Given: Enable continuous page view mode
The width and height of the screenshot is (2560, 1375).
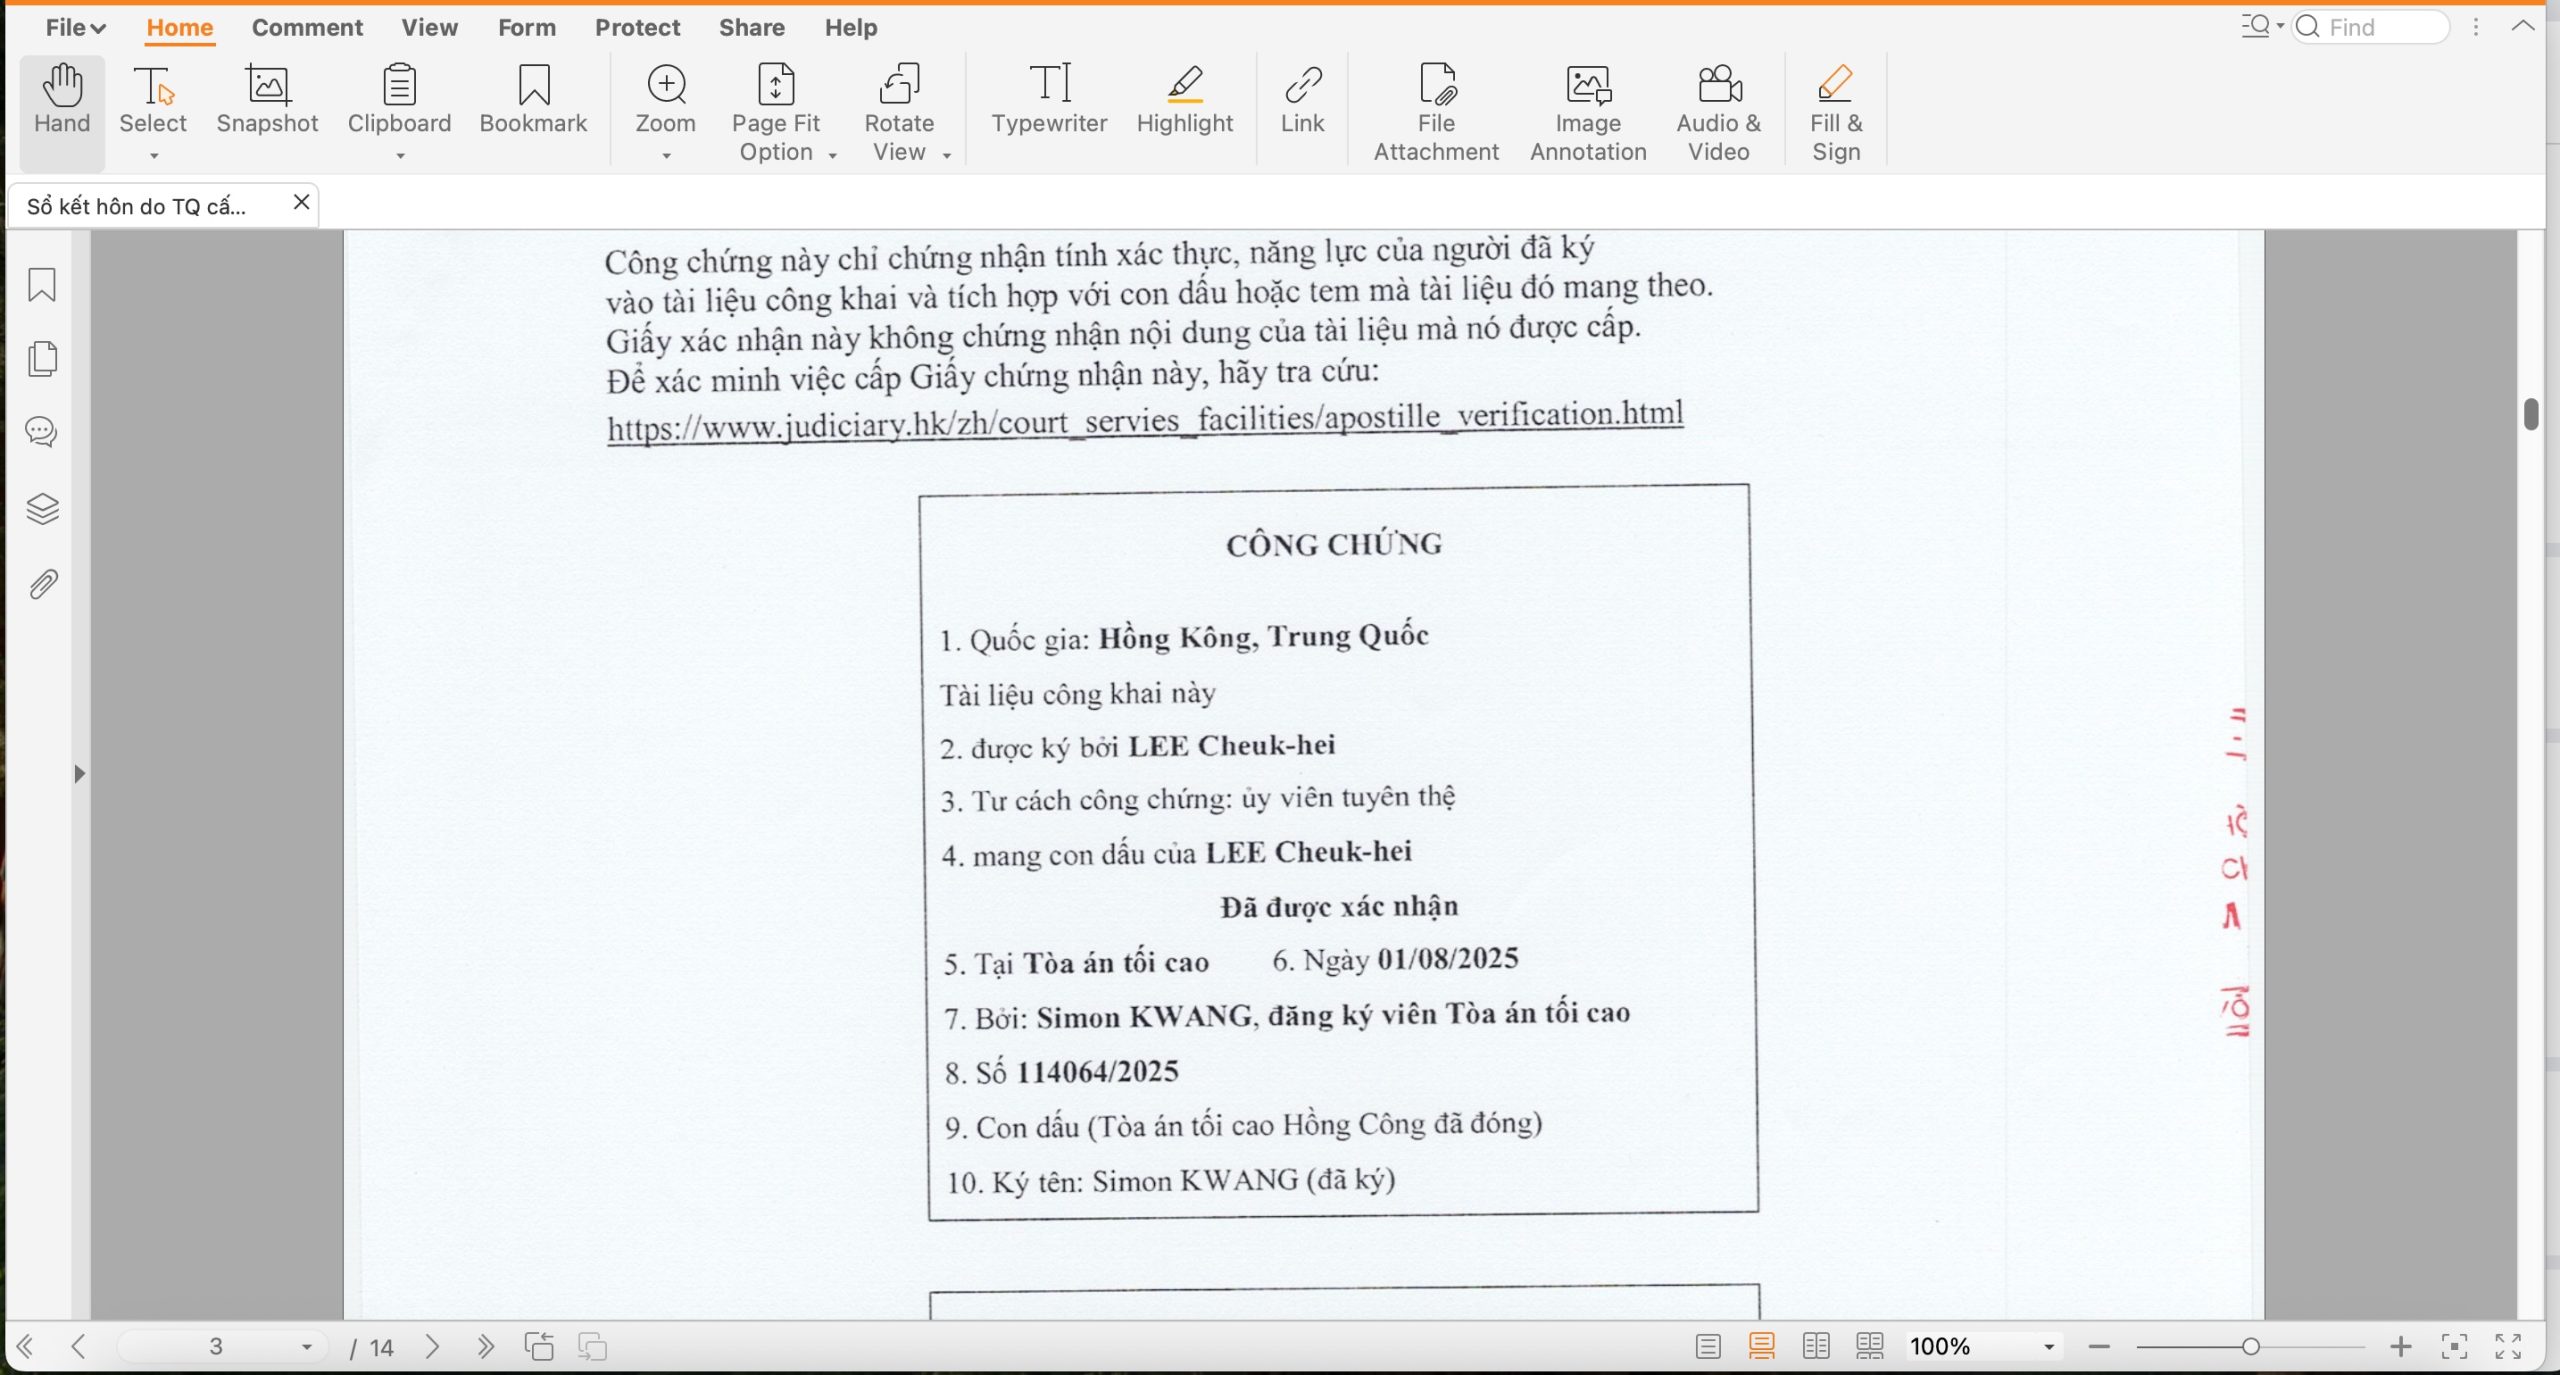Looking at the screenshot, I should pos(1762,1346).
